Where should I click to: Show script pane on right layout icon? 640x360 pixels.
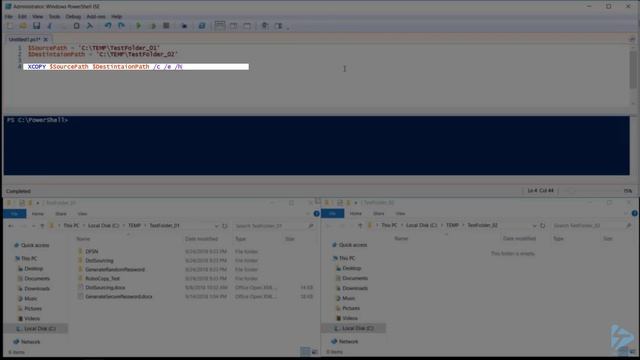click(233, 26)
